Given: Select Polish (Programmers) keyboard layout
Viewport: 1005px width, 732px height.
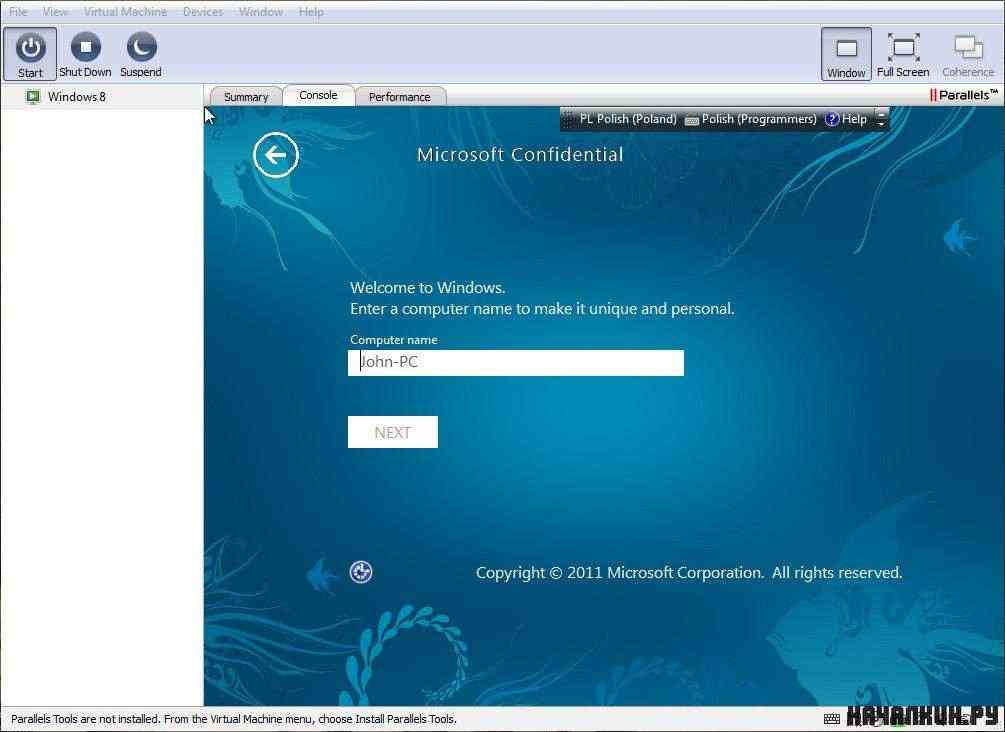Looking at the screenshot, I should (751, 119).
